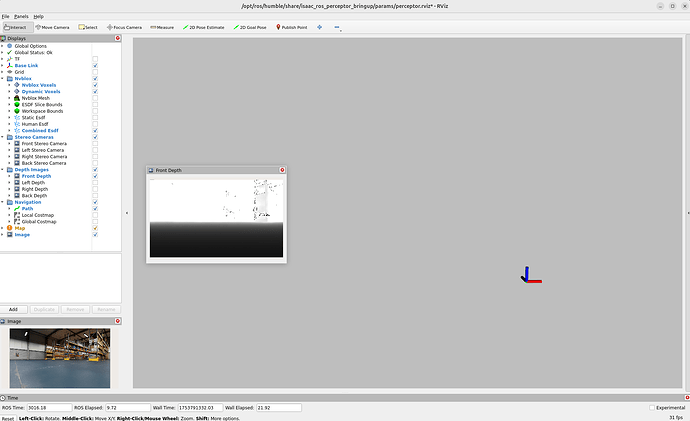This screenshot has height=421, width=690.
Task: Activate the Publish Point tool
Action: 291,27
